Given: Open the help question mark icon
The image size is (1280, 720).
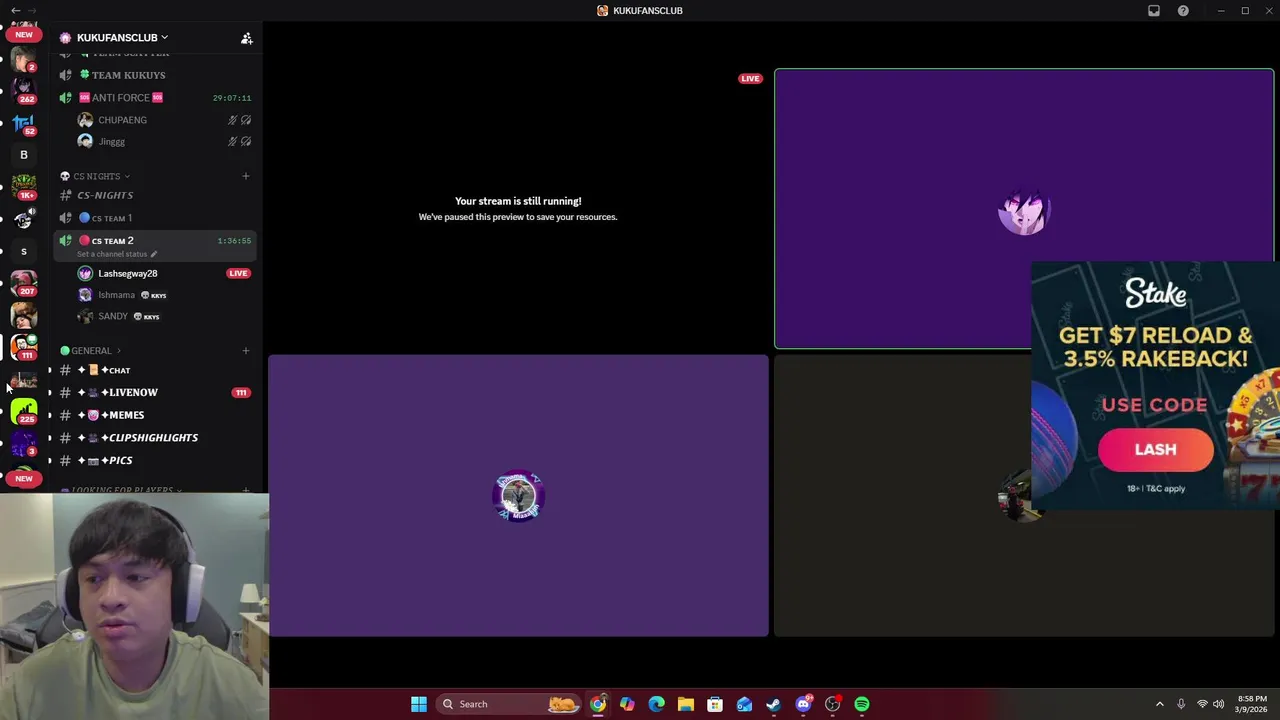Looking at the screenshot, I should 1184,11.
